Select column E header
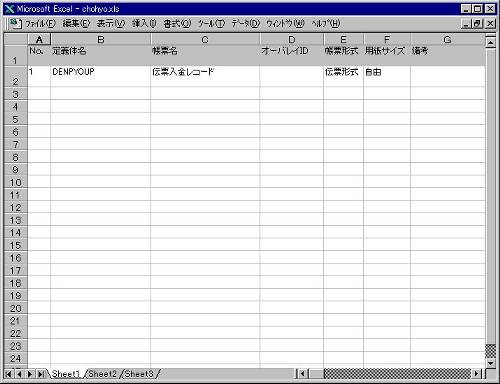This screenshot has width=500, height=384. tap(343, 40)
